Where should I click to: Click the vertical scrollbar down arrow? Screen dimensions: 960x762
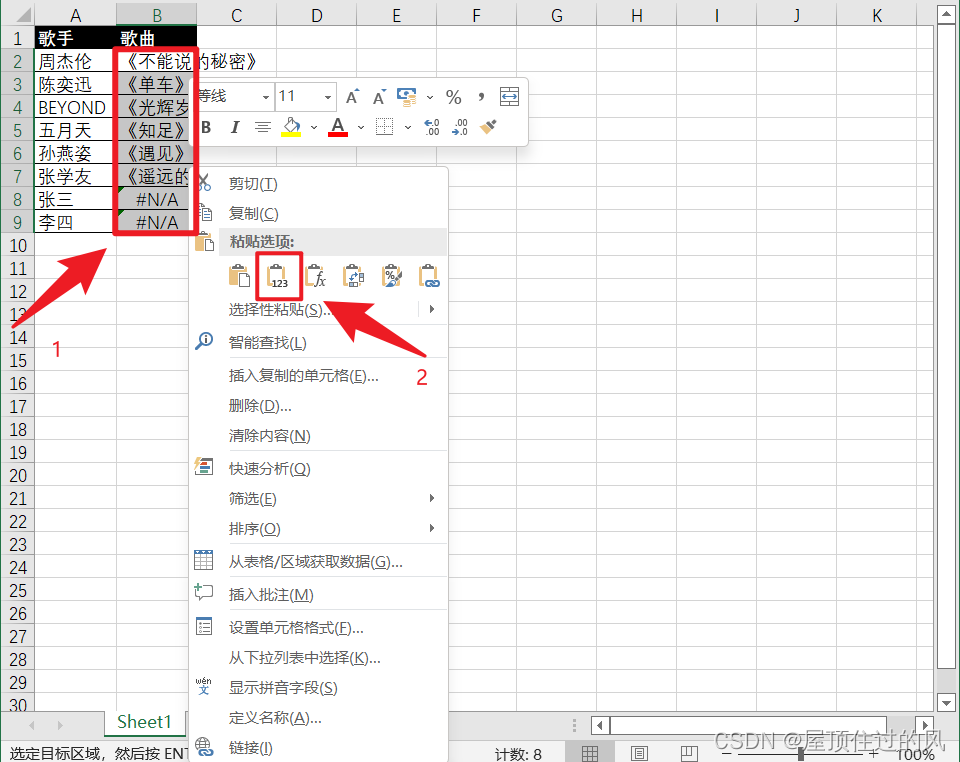(944, 703)
